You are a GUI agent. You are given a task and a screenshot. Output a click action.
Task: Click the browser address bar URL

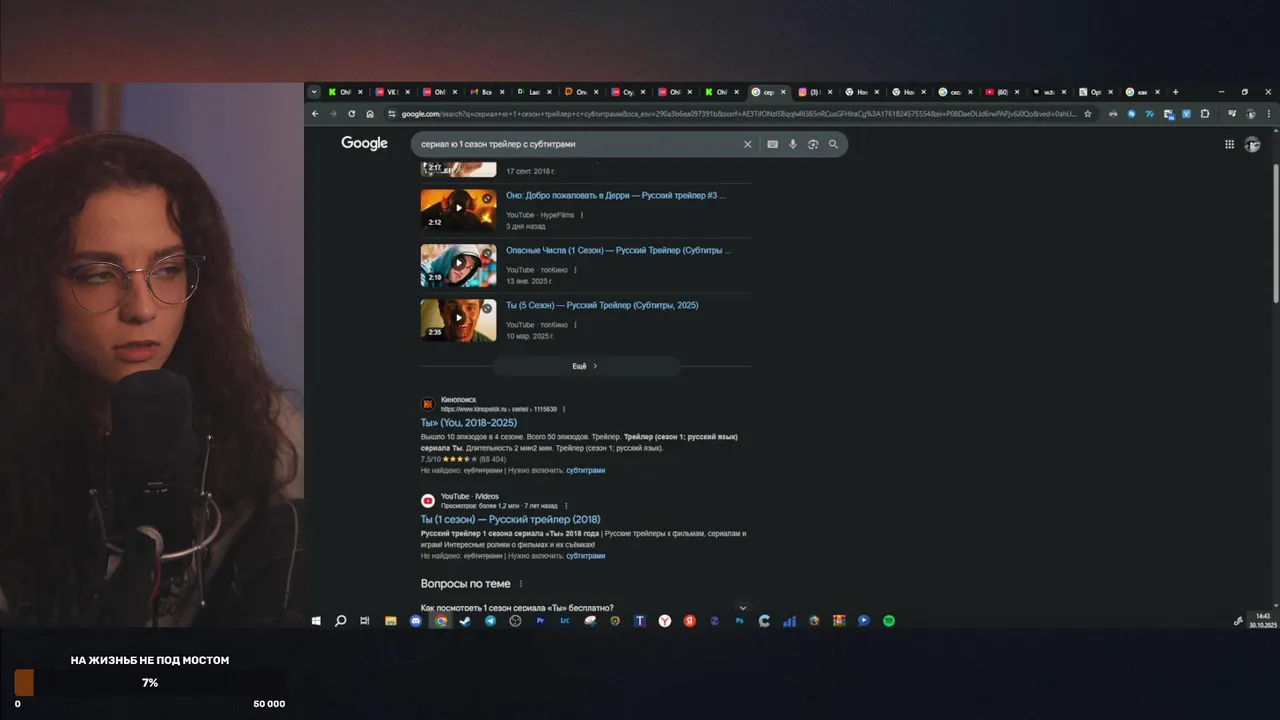[x=738, y=114]
